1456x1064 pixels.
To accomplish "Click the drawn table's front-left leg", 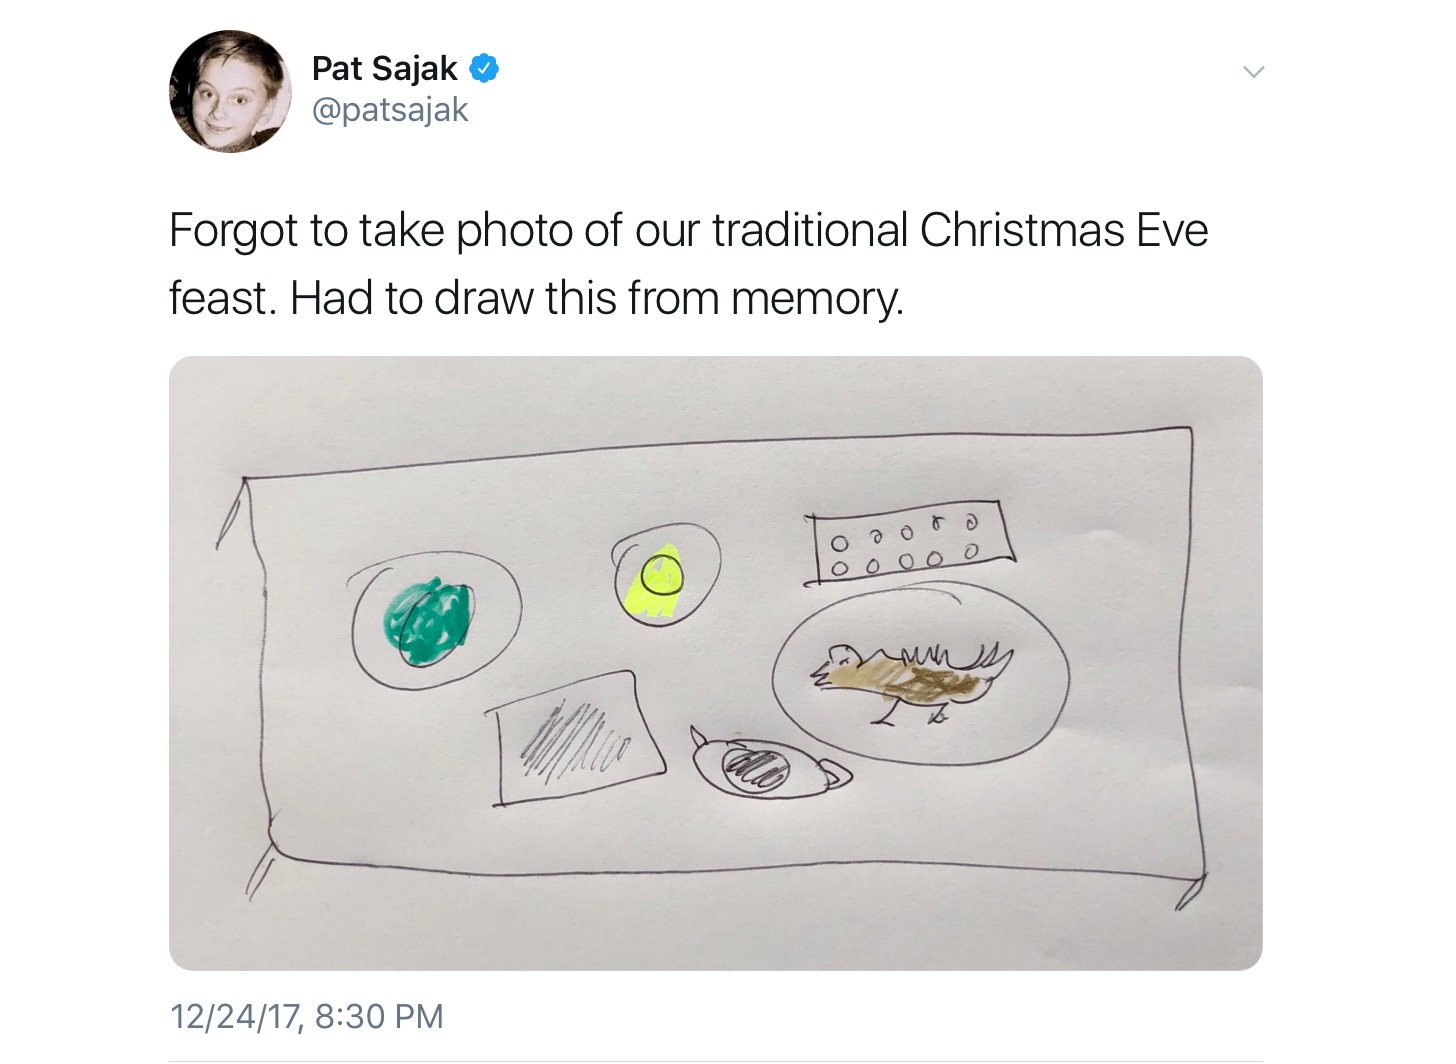I will 259,869.
